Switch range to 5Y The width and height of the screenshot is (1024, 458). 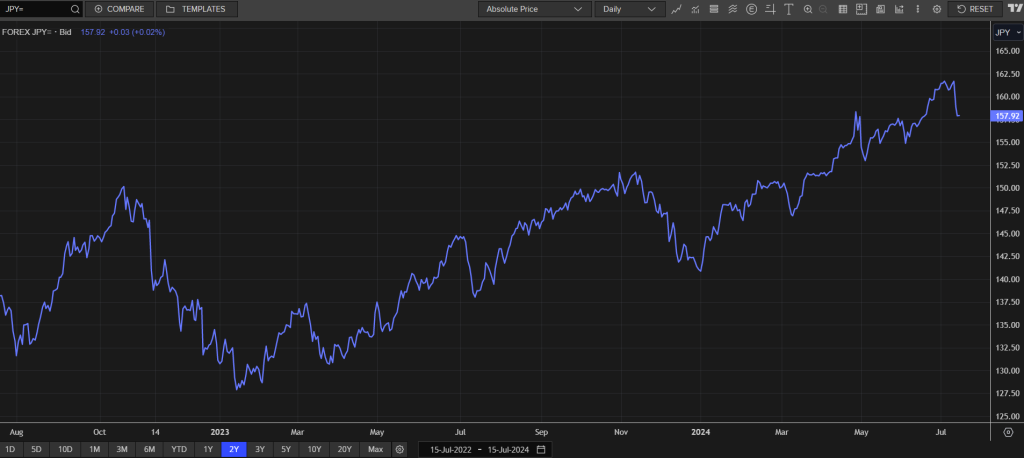point(287,449)
